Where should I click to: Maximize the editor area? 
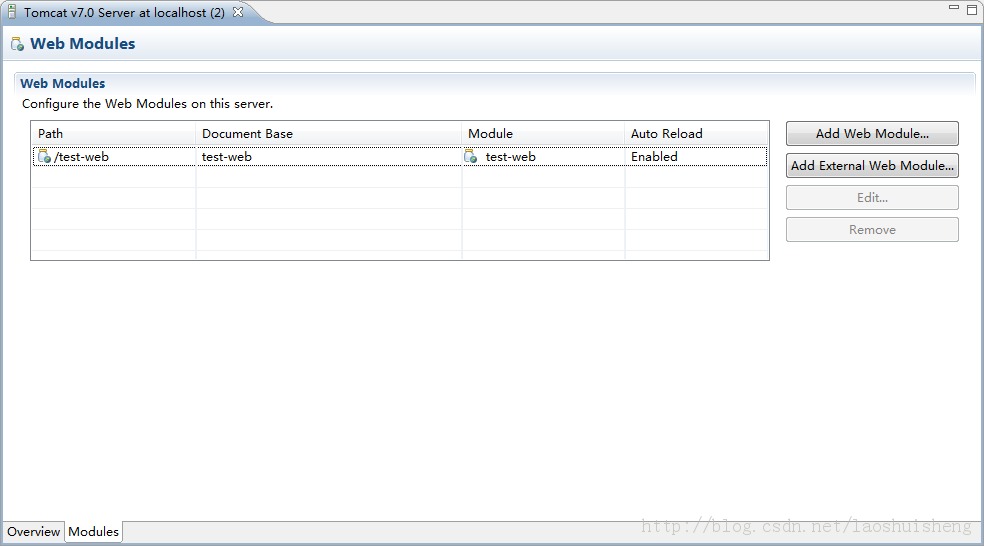coord(972,9)
